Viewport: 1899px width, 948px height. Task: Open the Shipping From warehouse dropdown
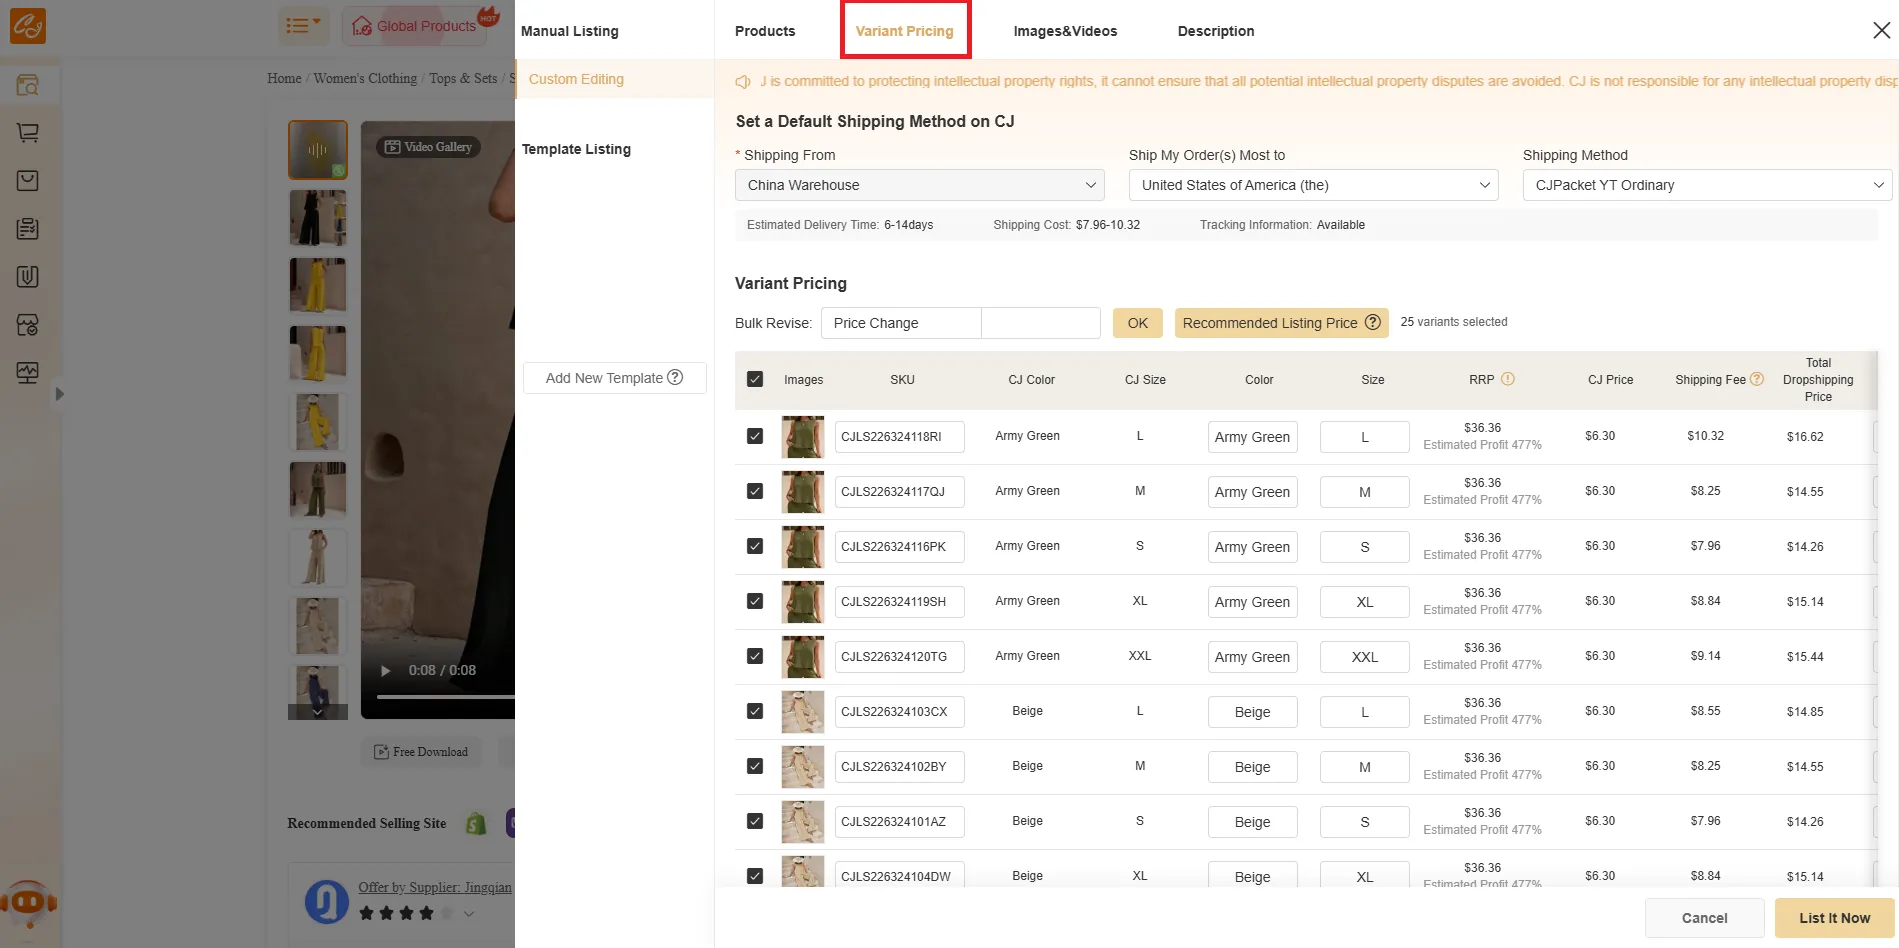click(x=919, y=185)
